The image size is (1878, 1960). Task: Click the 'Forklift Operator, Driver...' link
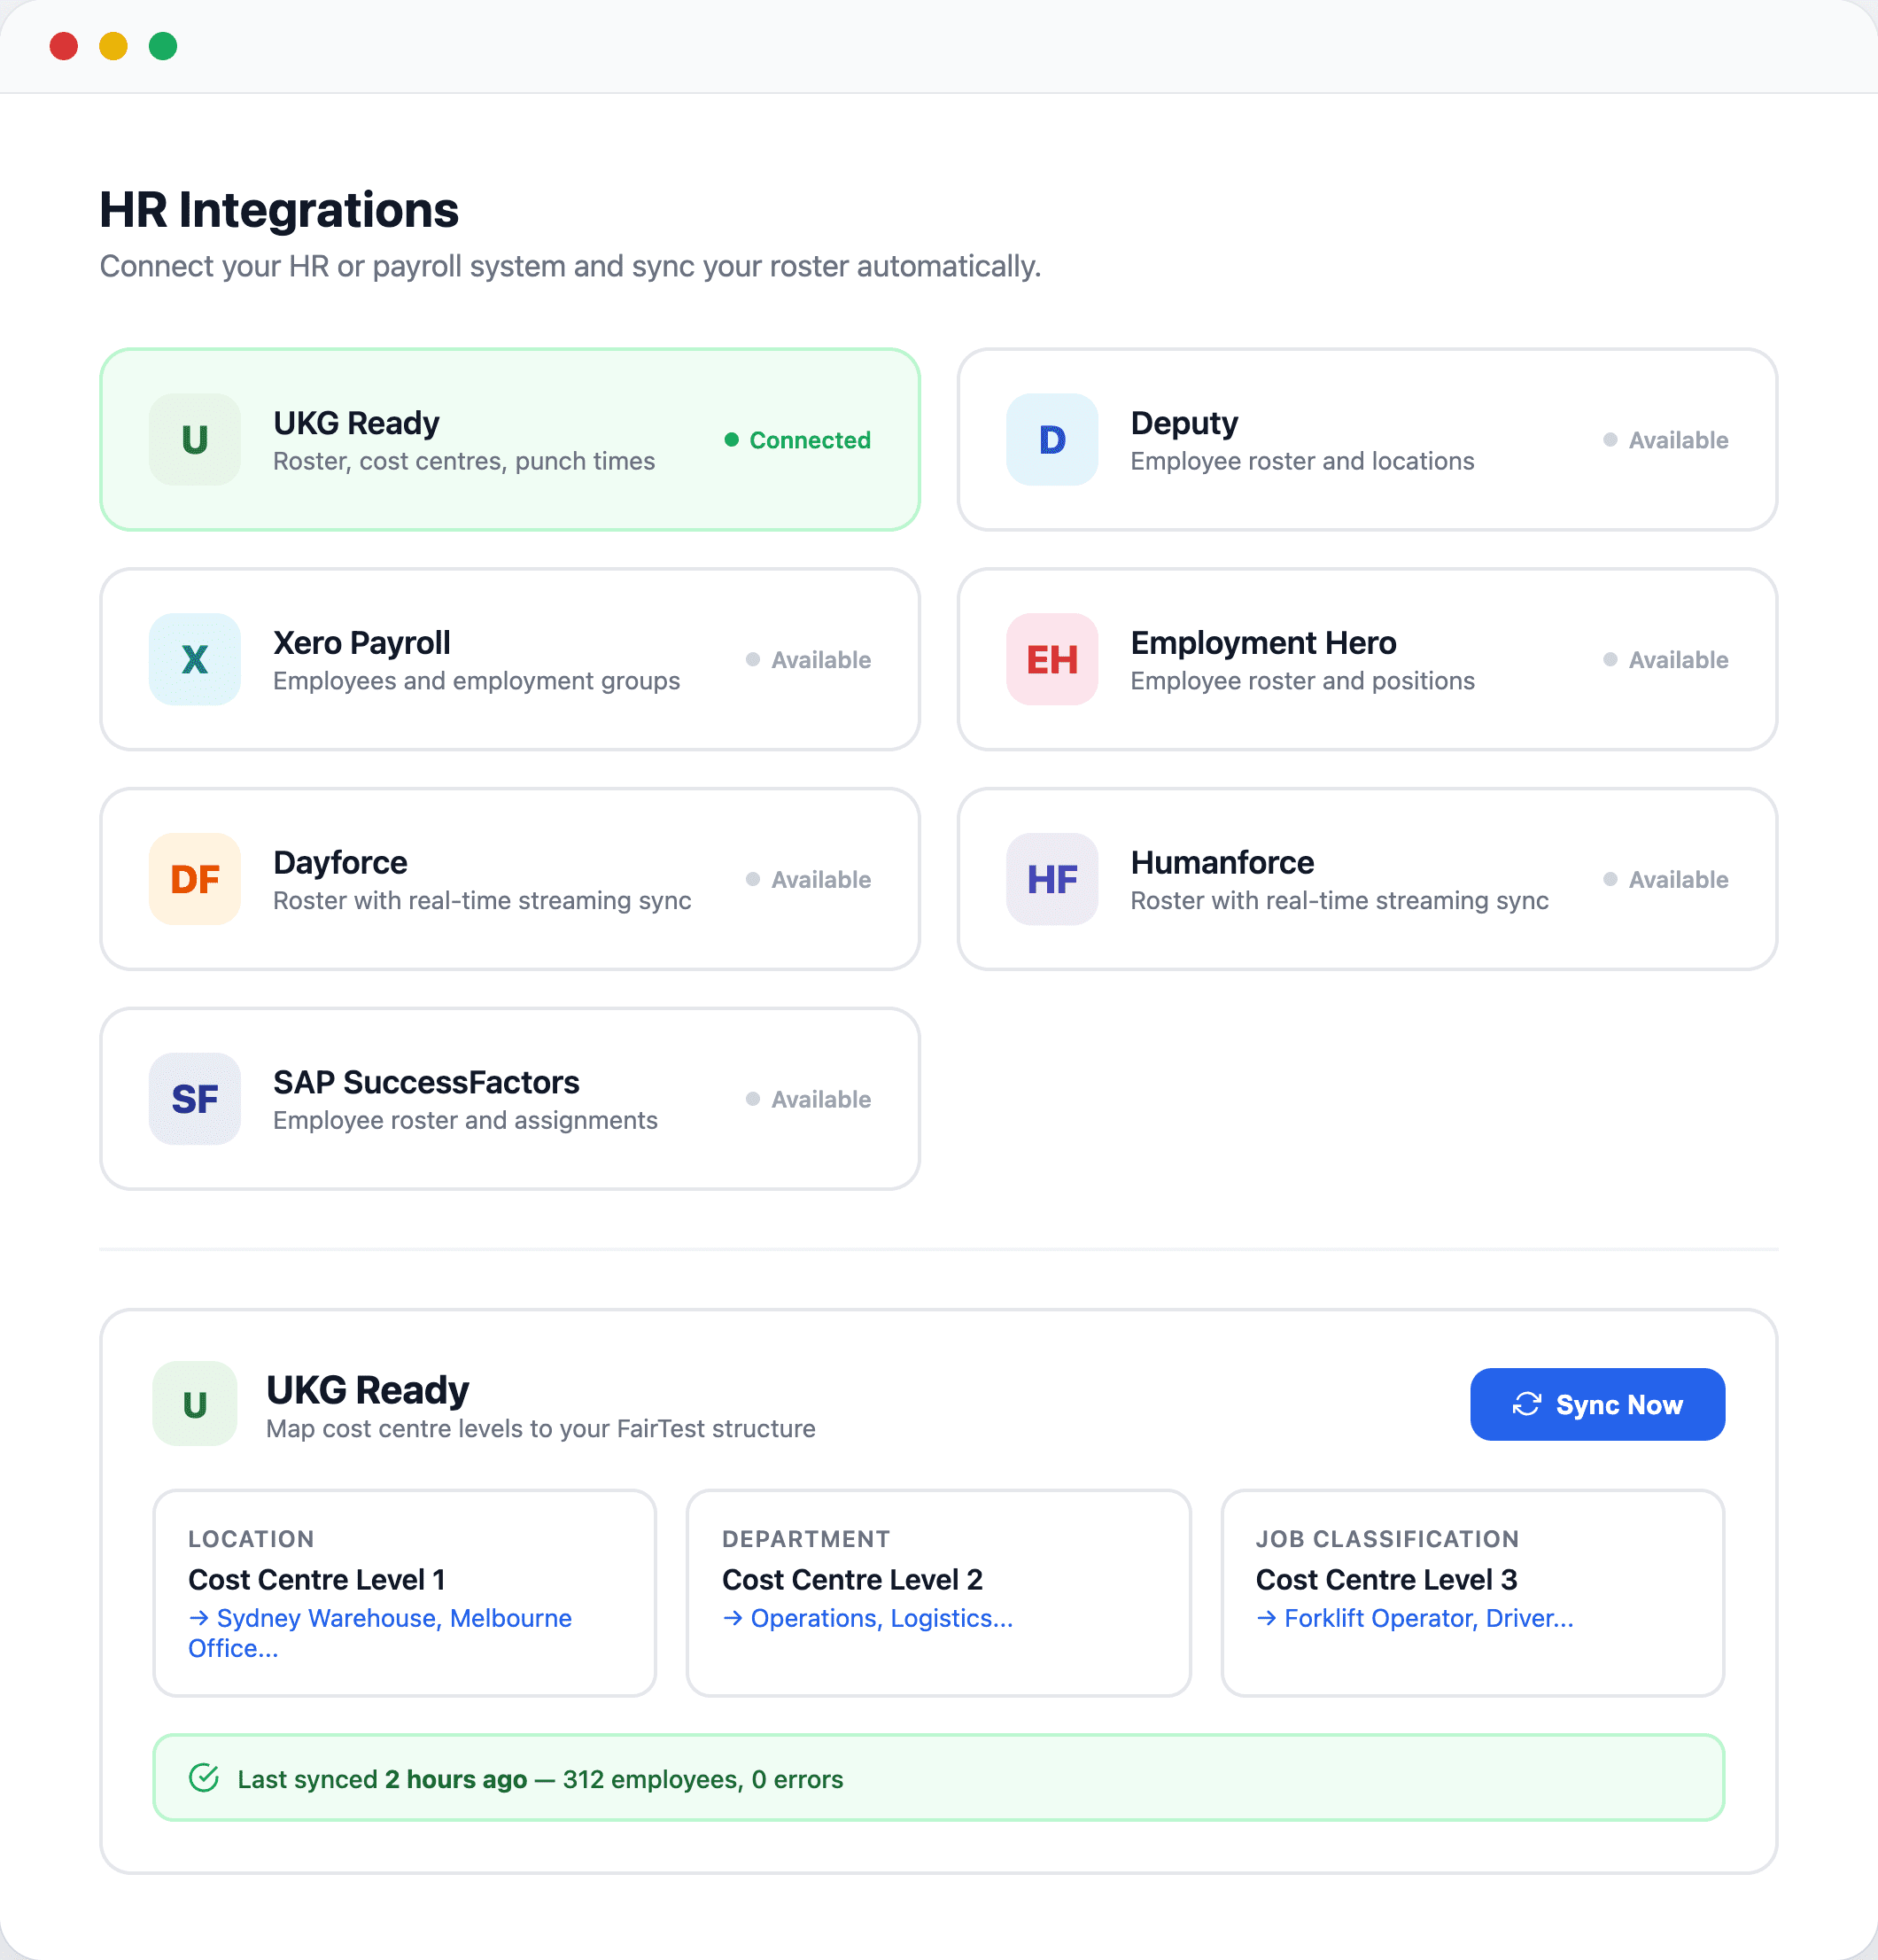1415,1618
